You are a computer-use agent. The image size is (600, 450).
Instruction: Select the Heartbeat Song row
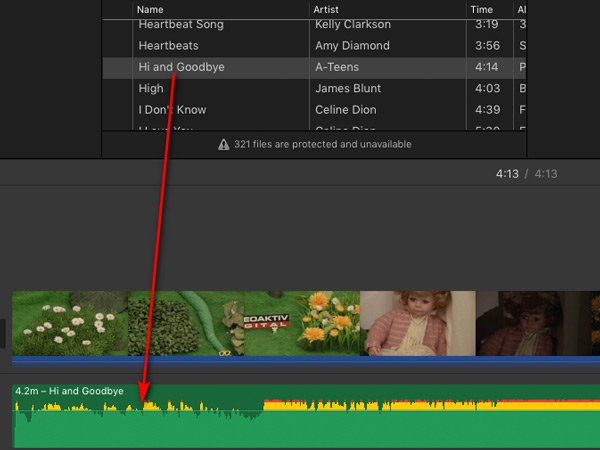(x=314, y=26)
